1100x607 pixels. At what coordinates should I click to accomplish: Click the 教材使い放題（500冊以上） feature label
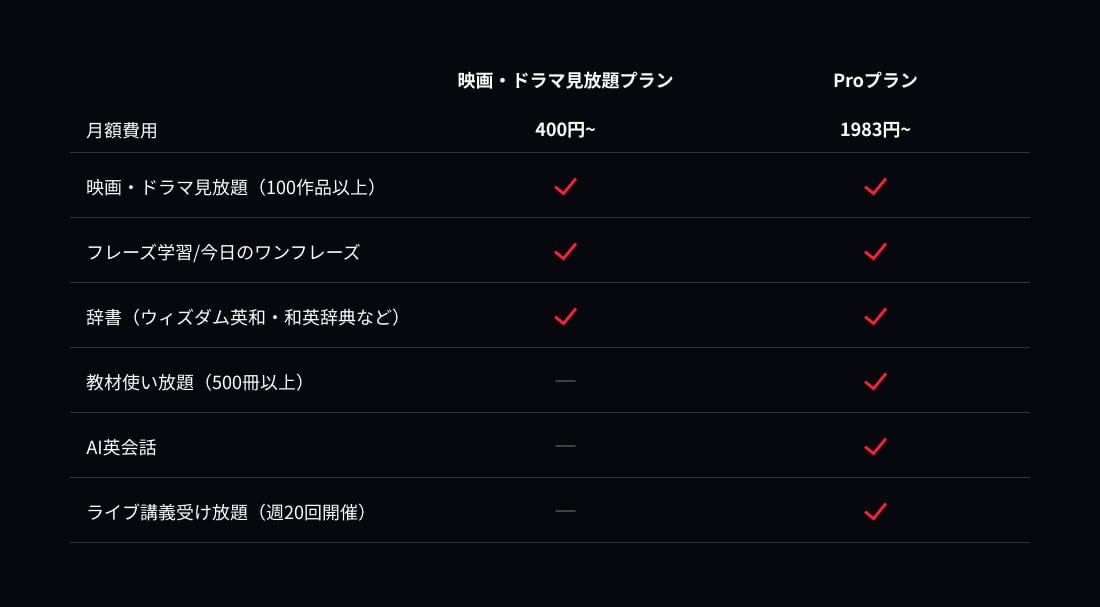(x=195, y=382)
